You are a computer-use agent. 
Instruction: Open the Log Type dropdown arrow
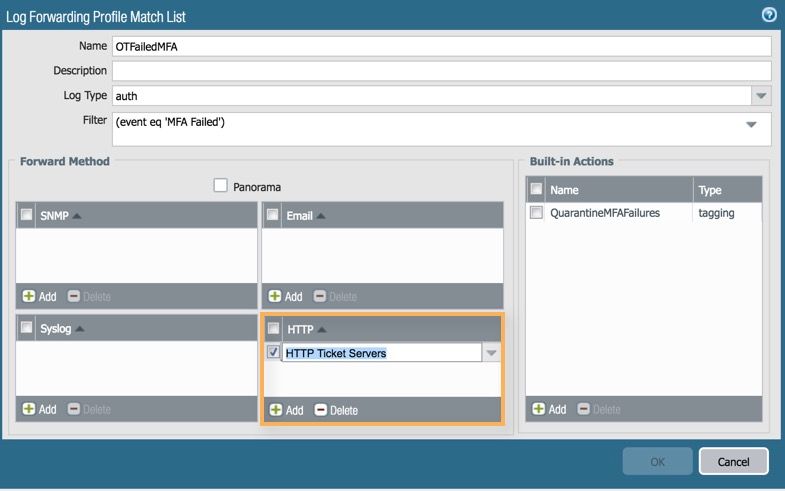(761, 96)
